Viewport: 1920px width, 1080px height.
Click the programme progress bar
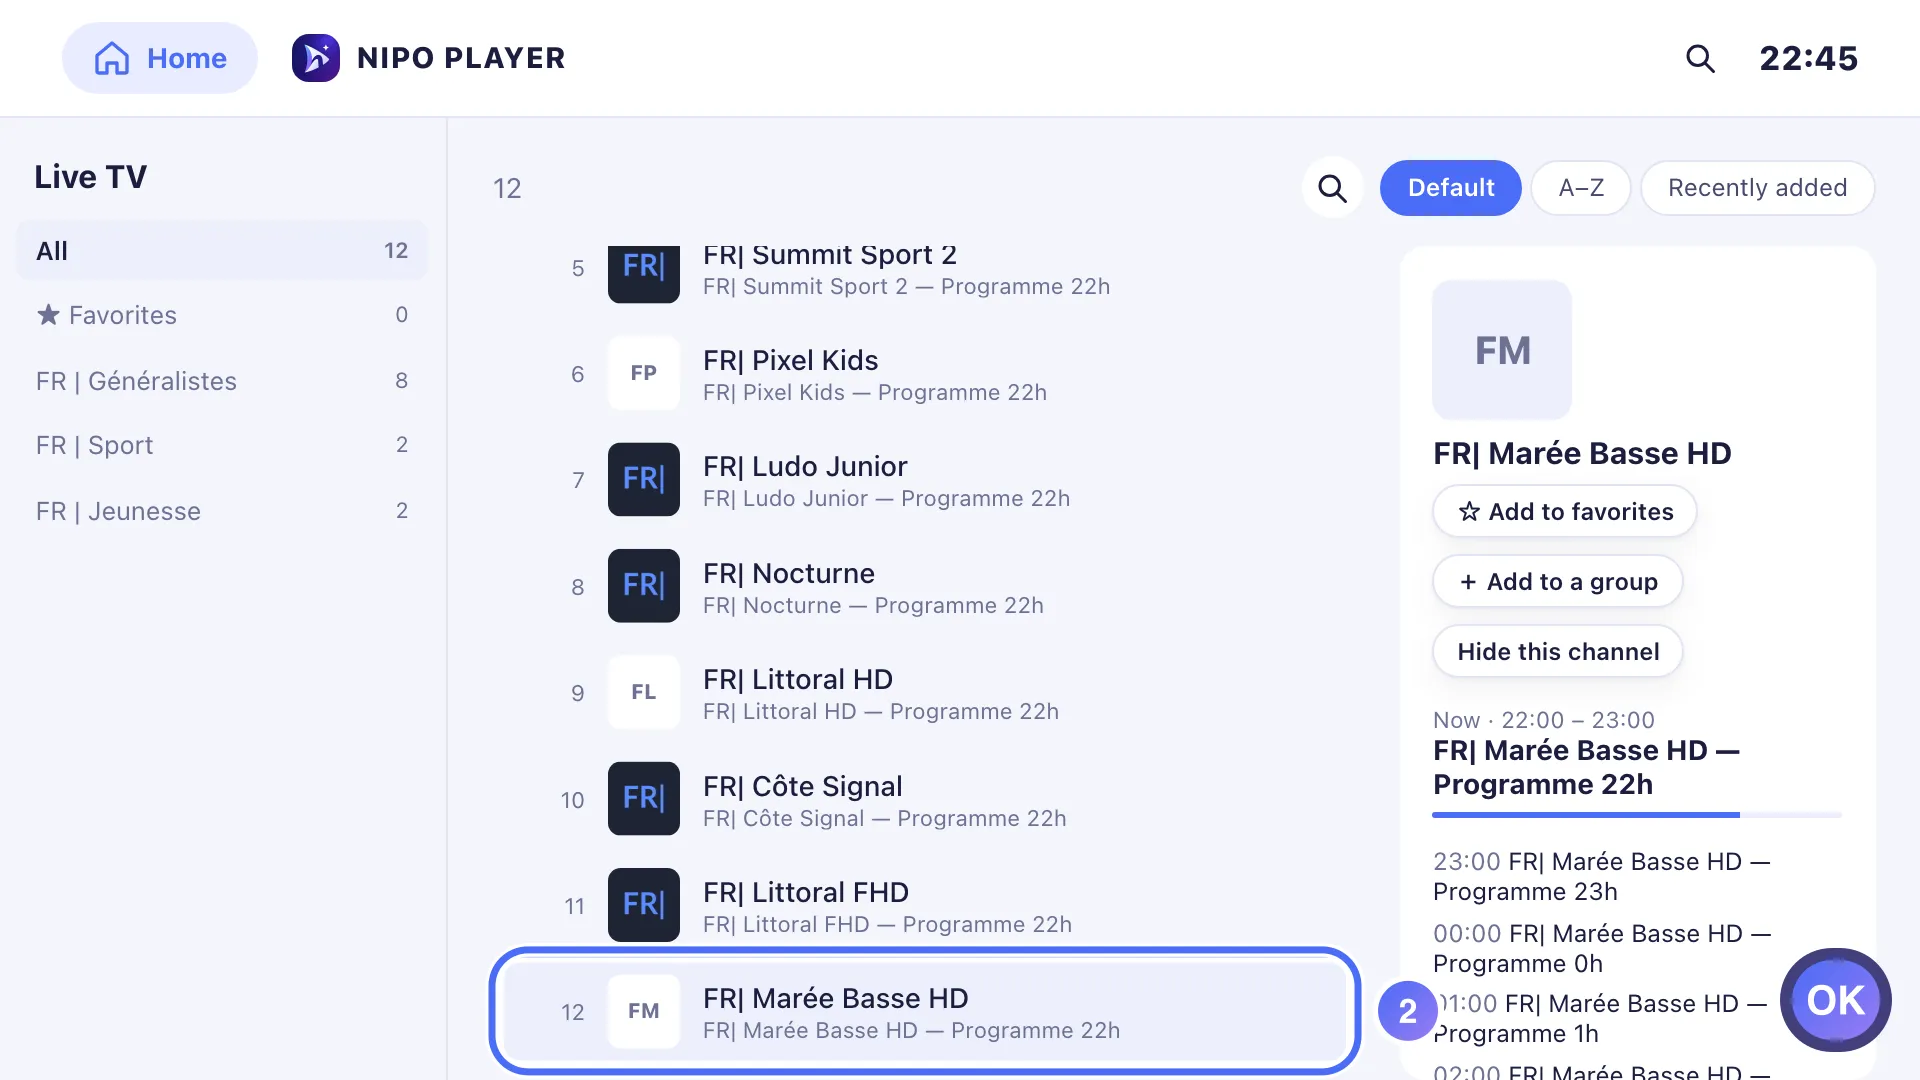1637,815
